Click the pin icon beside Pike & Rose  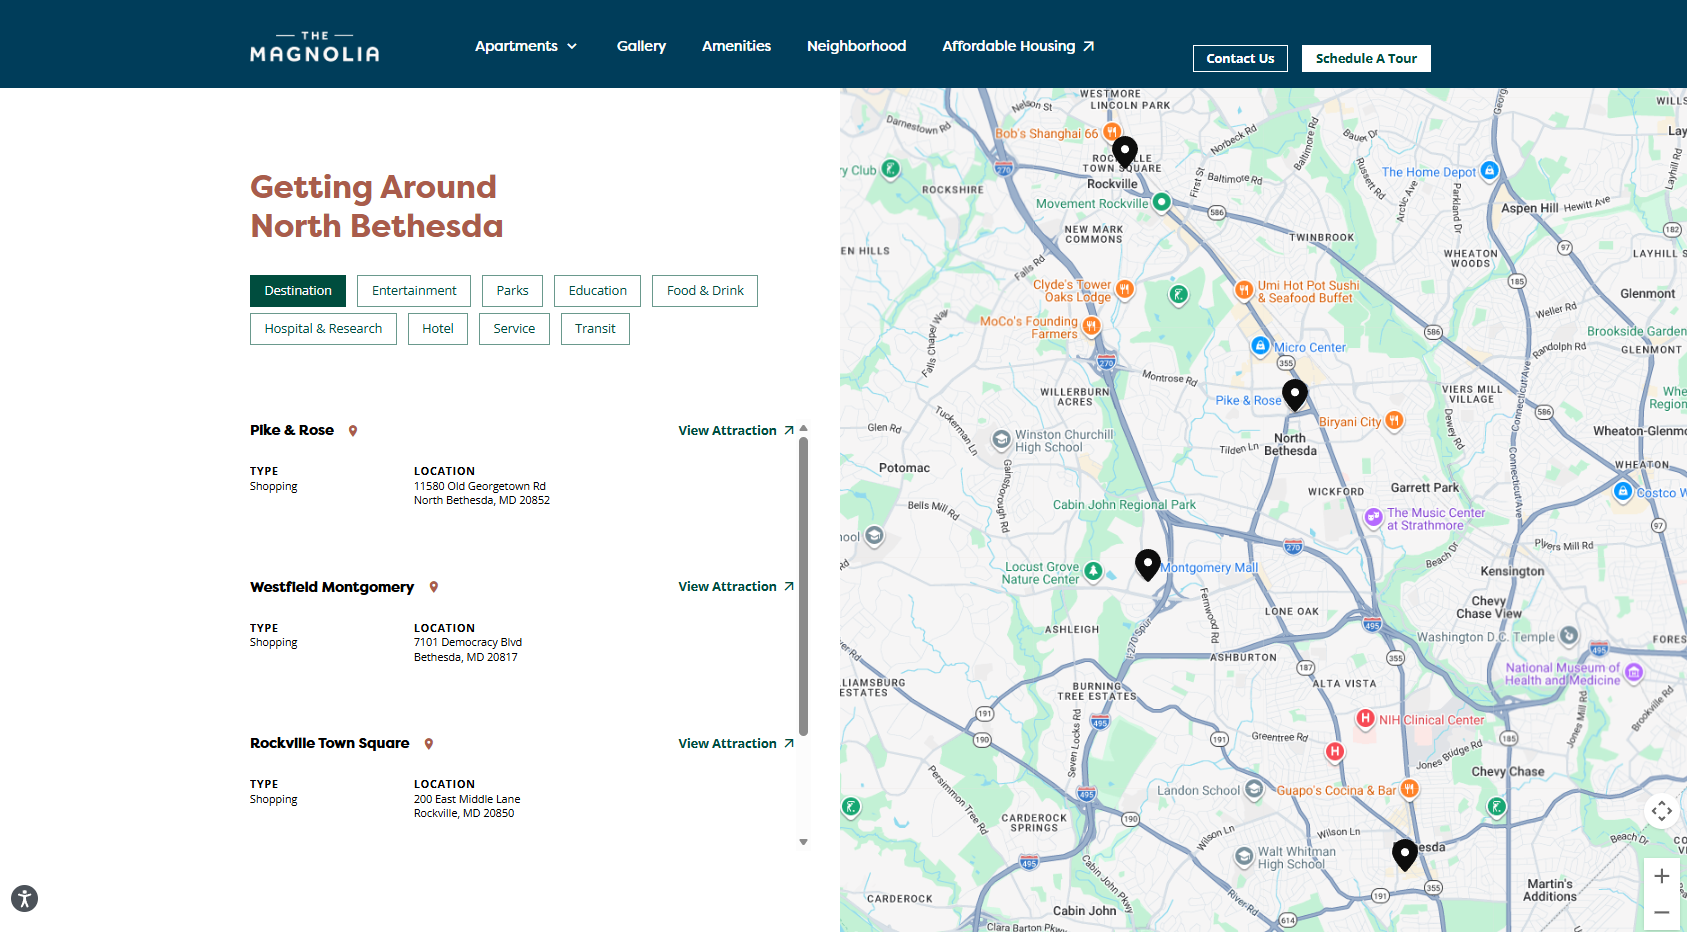353,431
